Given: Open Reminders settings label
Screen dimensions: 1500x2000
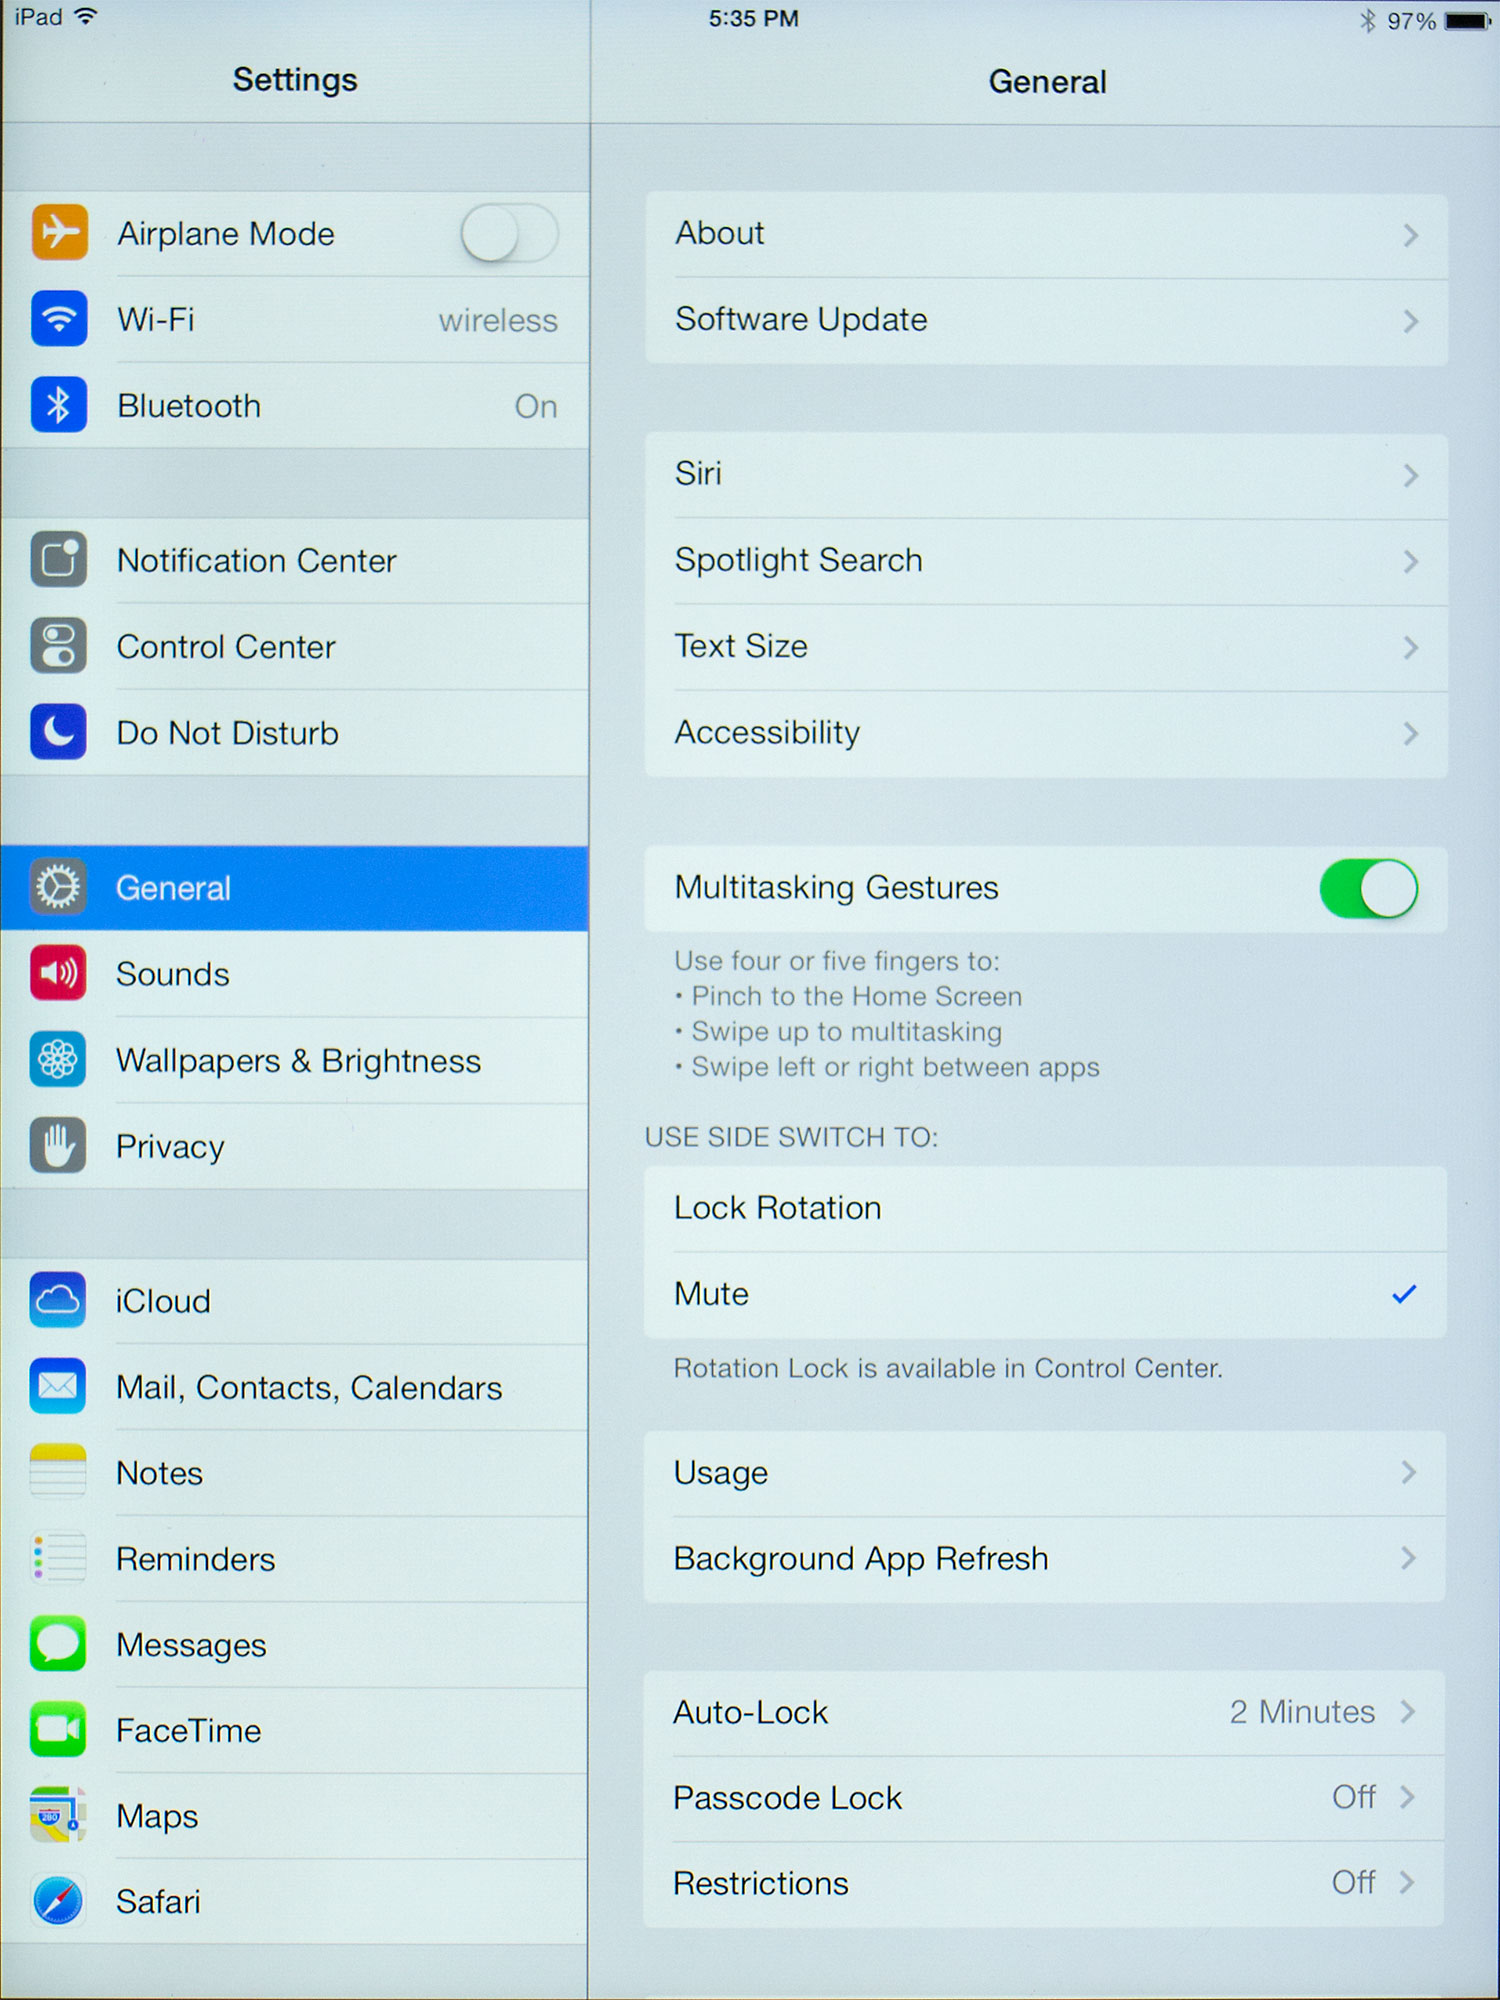Looking at the screenshot, I should click(196, 1559).
